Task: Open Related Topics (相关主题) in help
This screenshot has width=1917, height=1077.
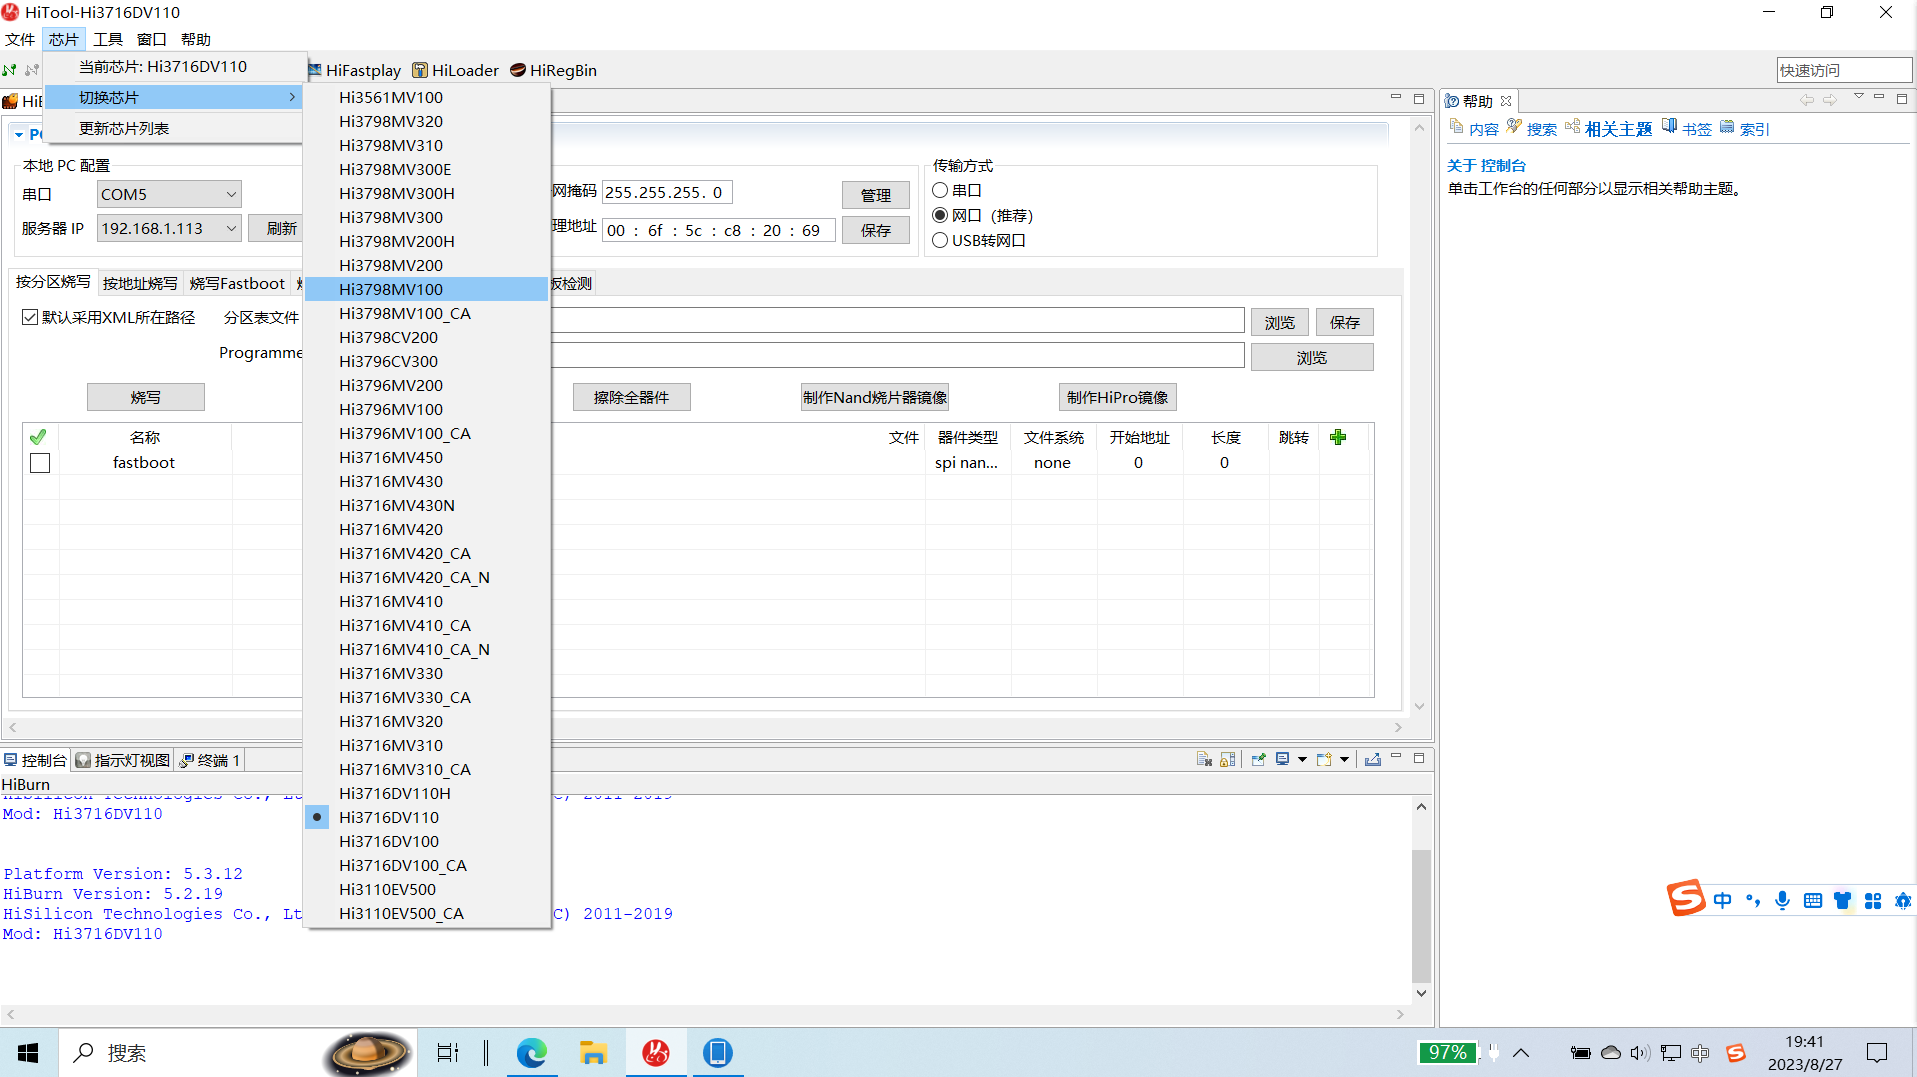Action: pyautogui.click(x=1609, y=128)
